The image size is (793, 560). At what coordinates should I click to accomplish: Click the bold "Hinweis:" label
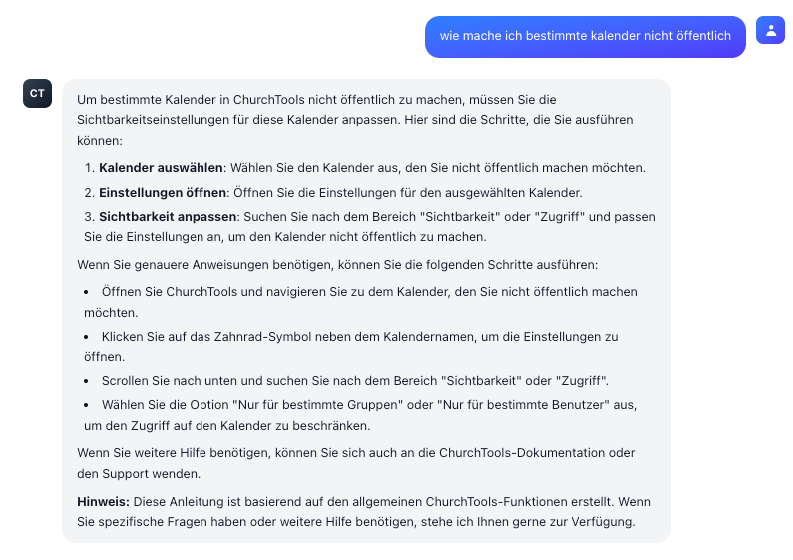pyautogui.click(x=102, y=500)
